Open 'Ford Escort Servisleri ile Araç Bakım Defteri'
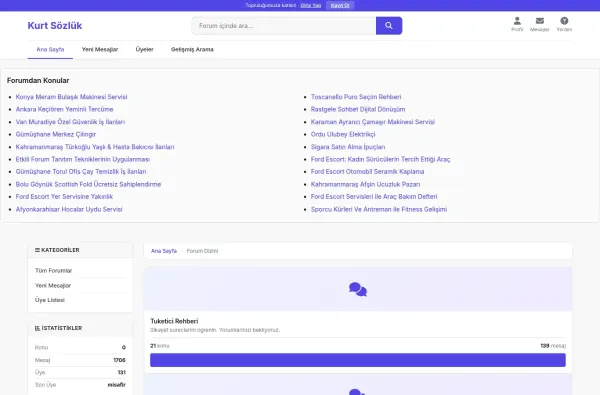Viewport: 600px width, 395px height. point(374,196)
